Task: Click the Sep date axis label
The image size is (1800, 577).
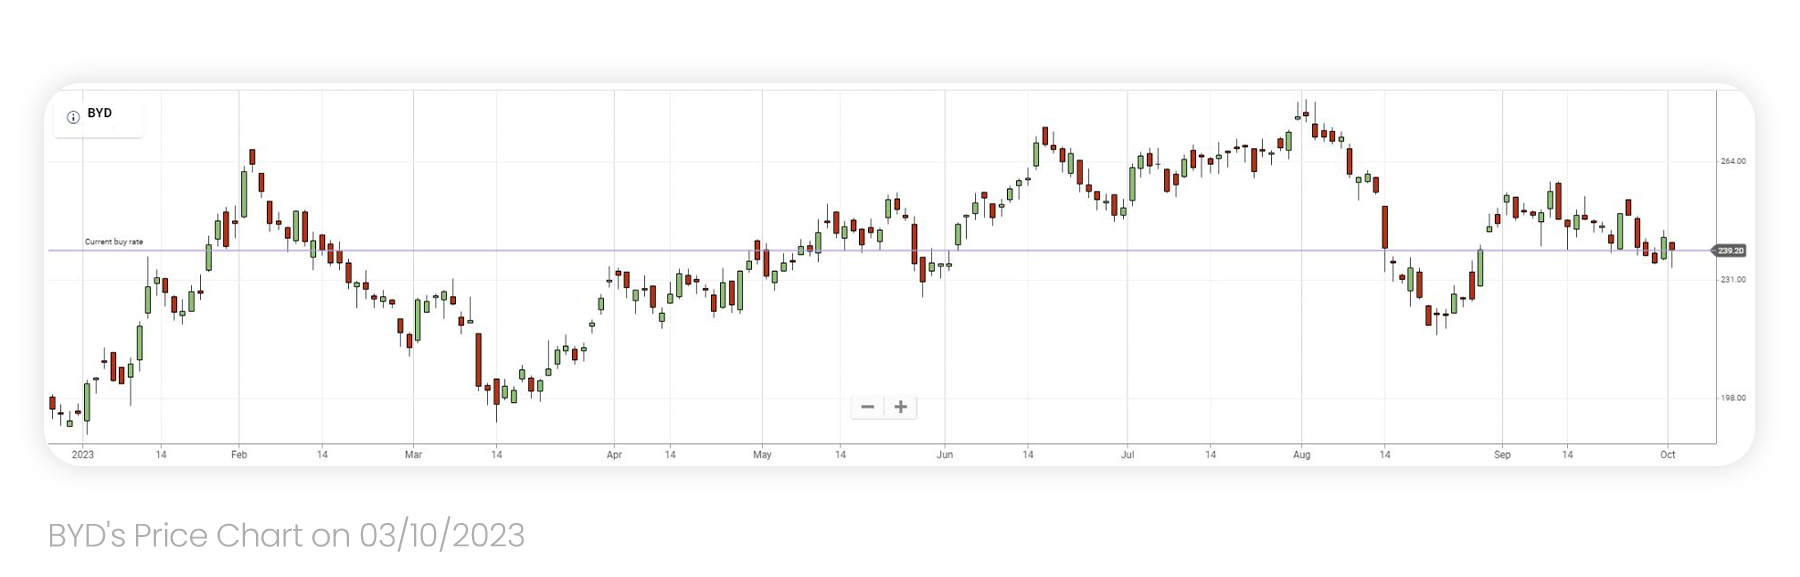Action: (1502, 455)
